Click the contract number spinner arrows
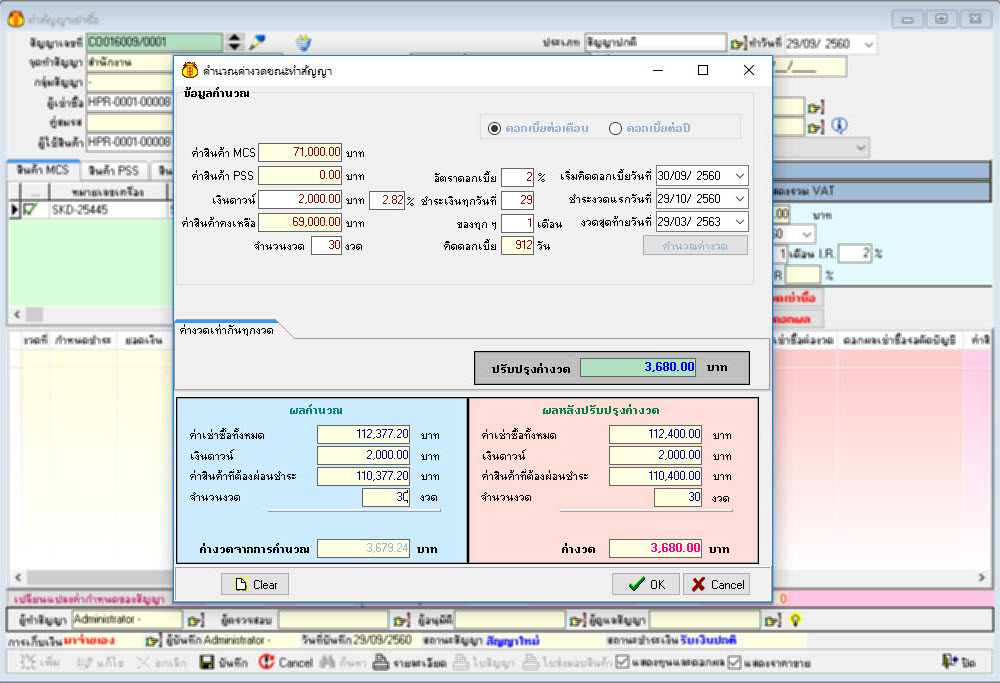Viewport: 1000px width, 683px height. pos(235,42)
